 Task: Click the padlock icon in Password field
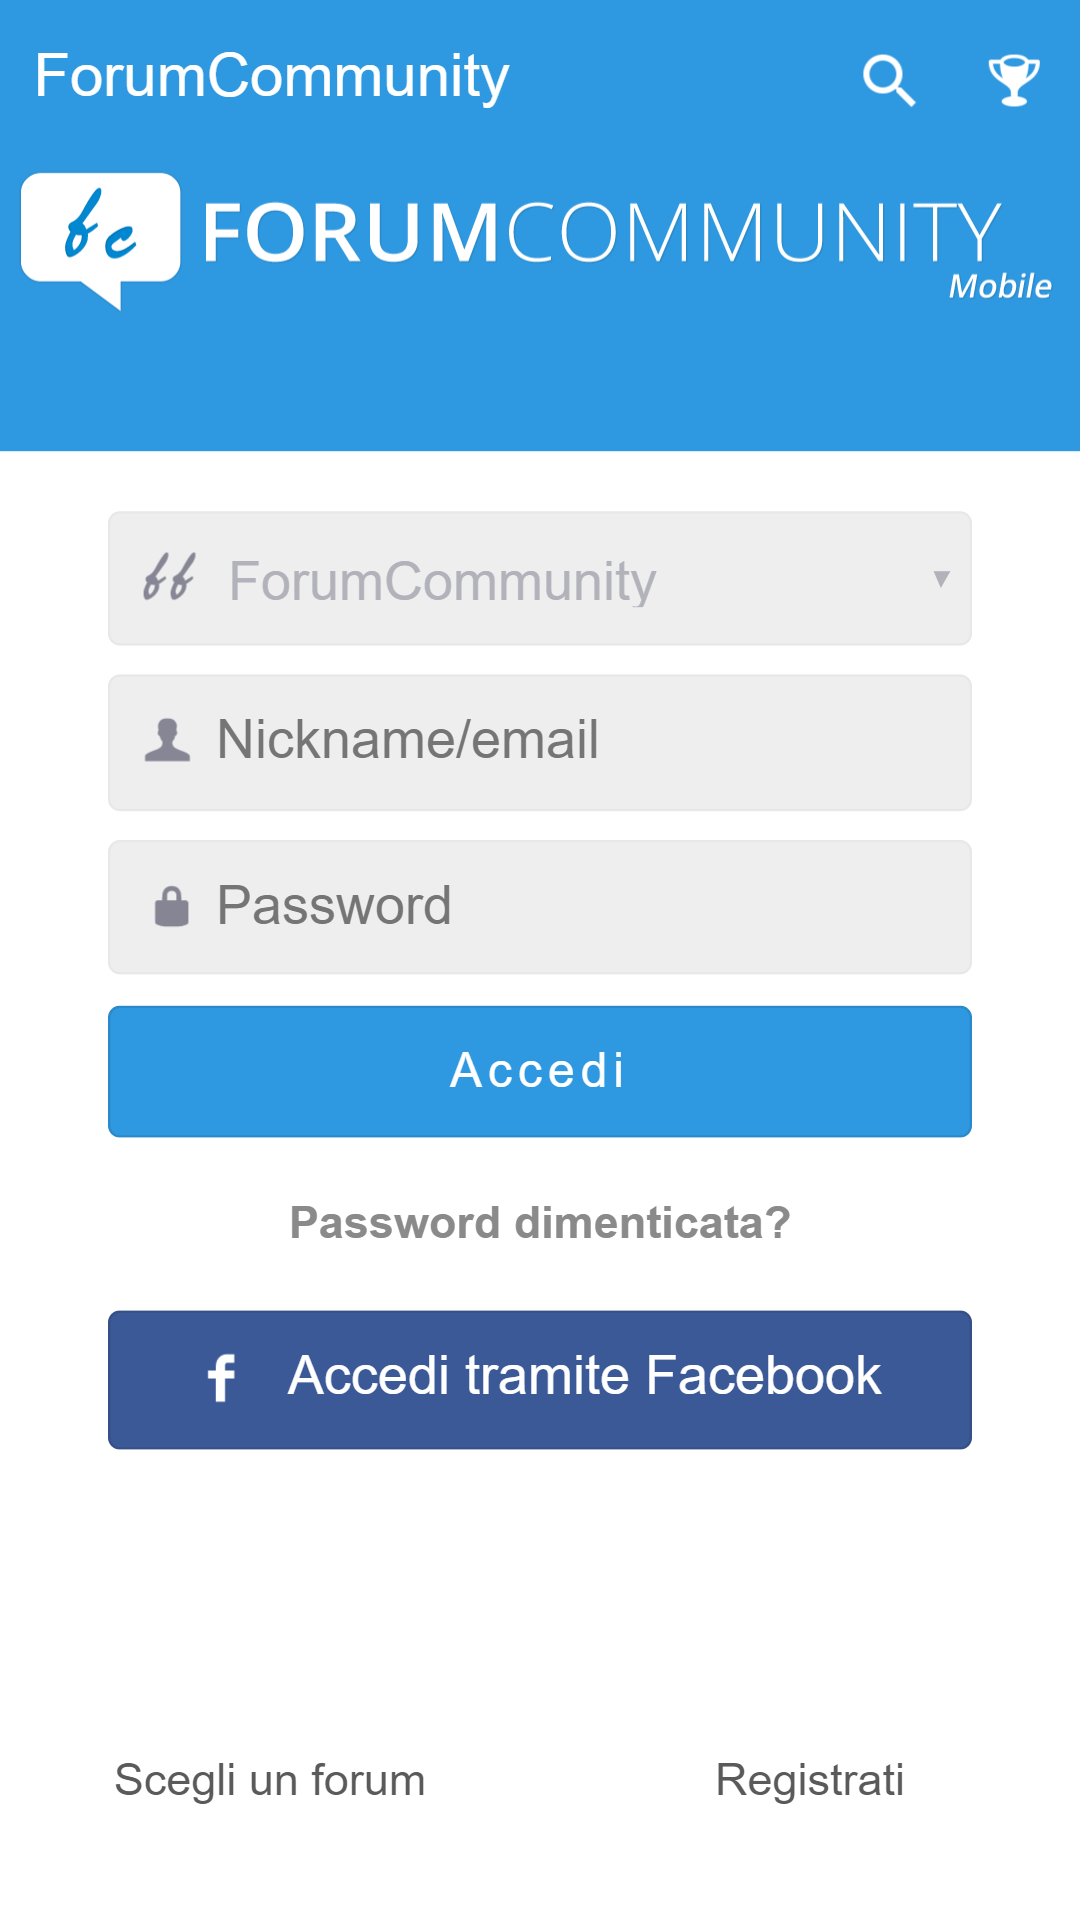tap(172, 906)
